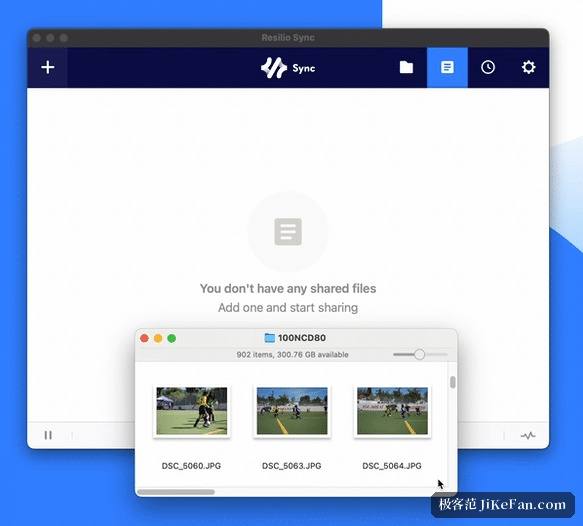Minimize the 100NCD80 Finder window
The width and height of the screenshot is (583, 526).
pos(158,338)
